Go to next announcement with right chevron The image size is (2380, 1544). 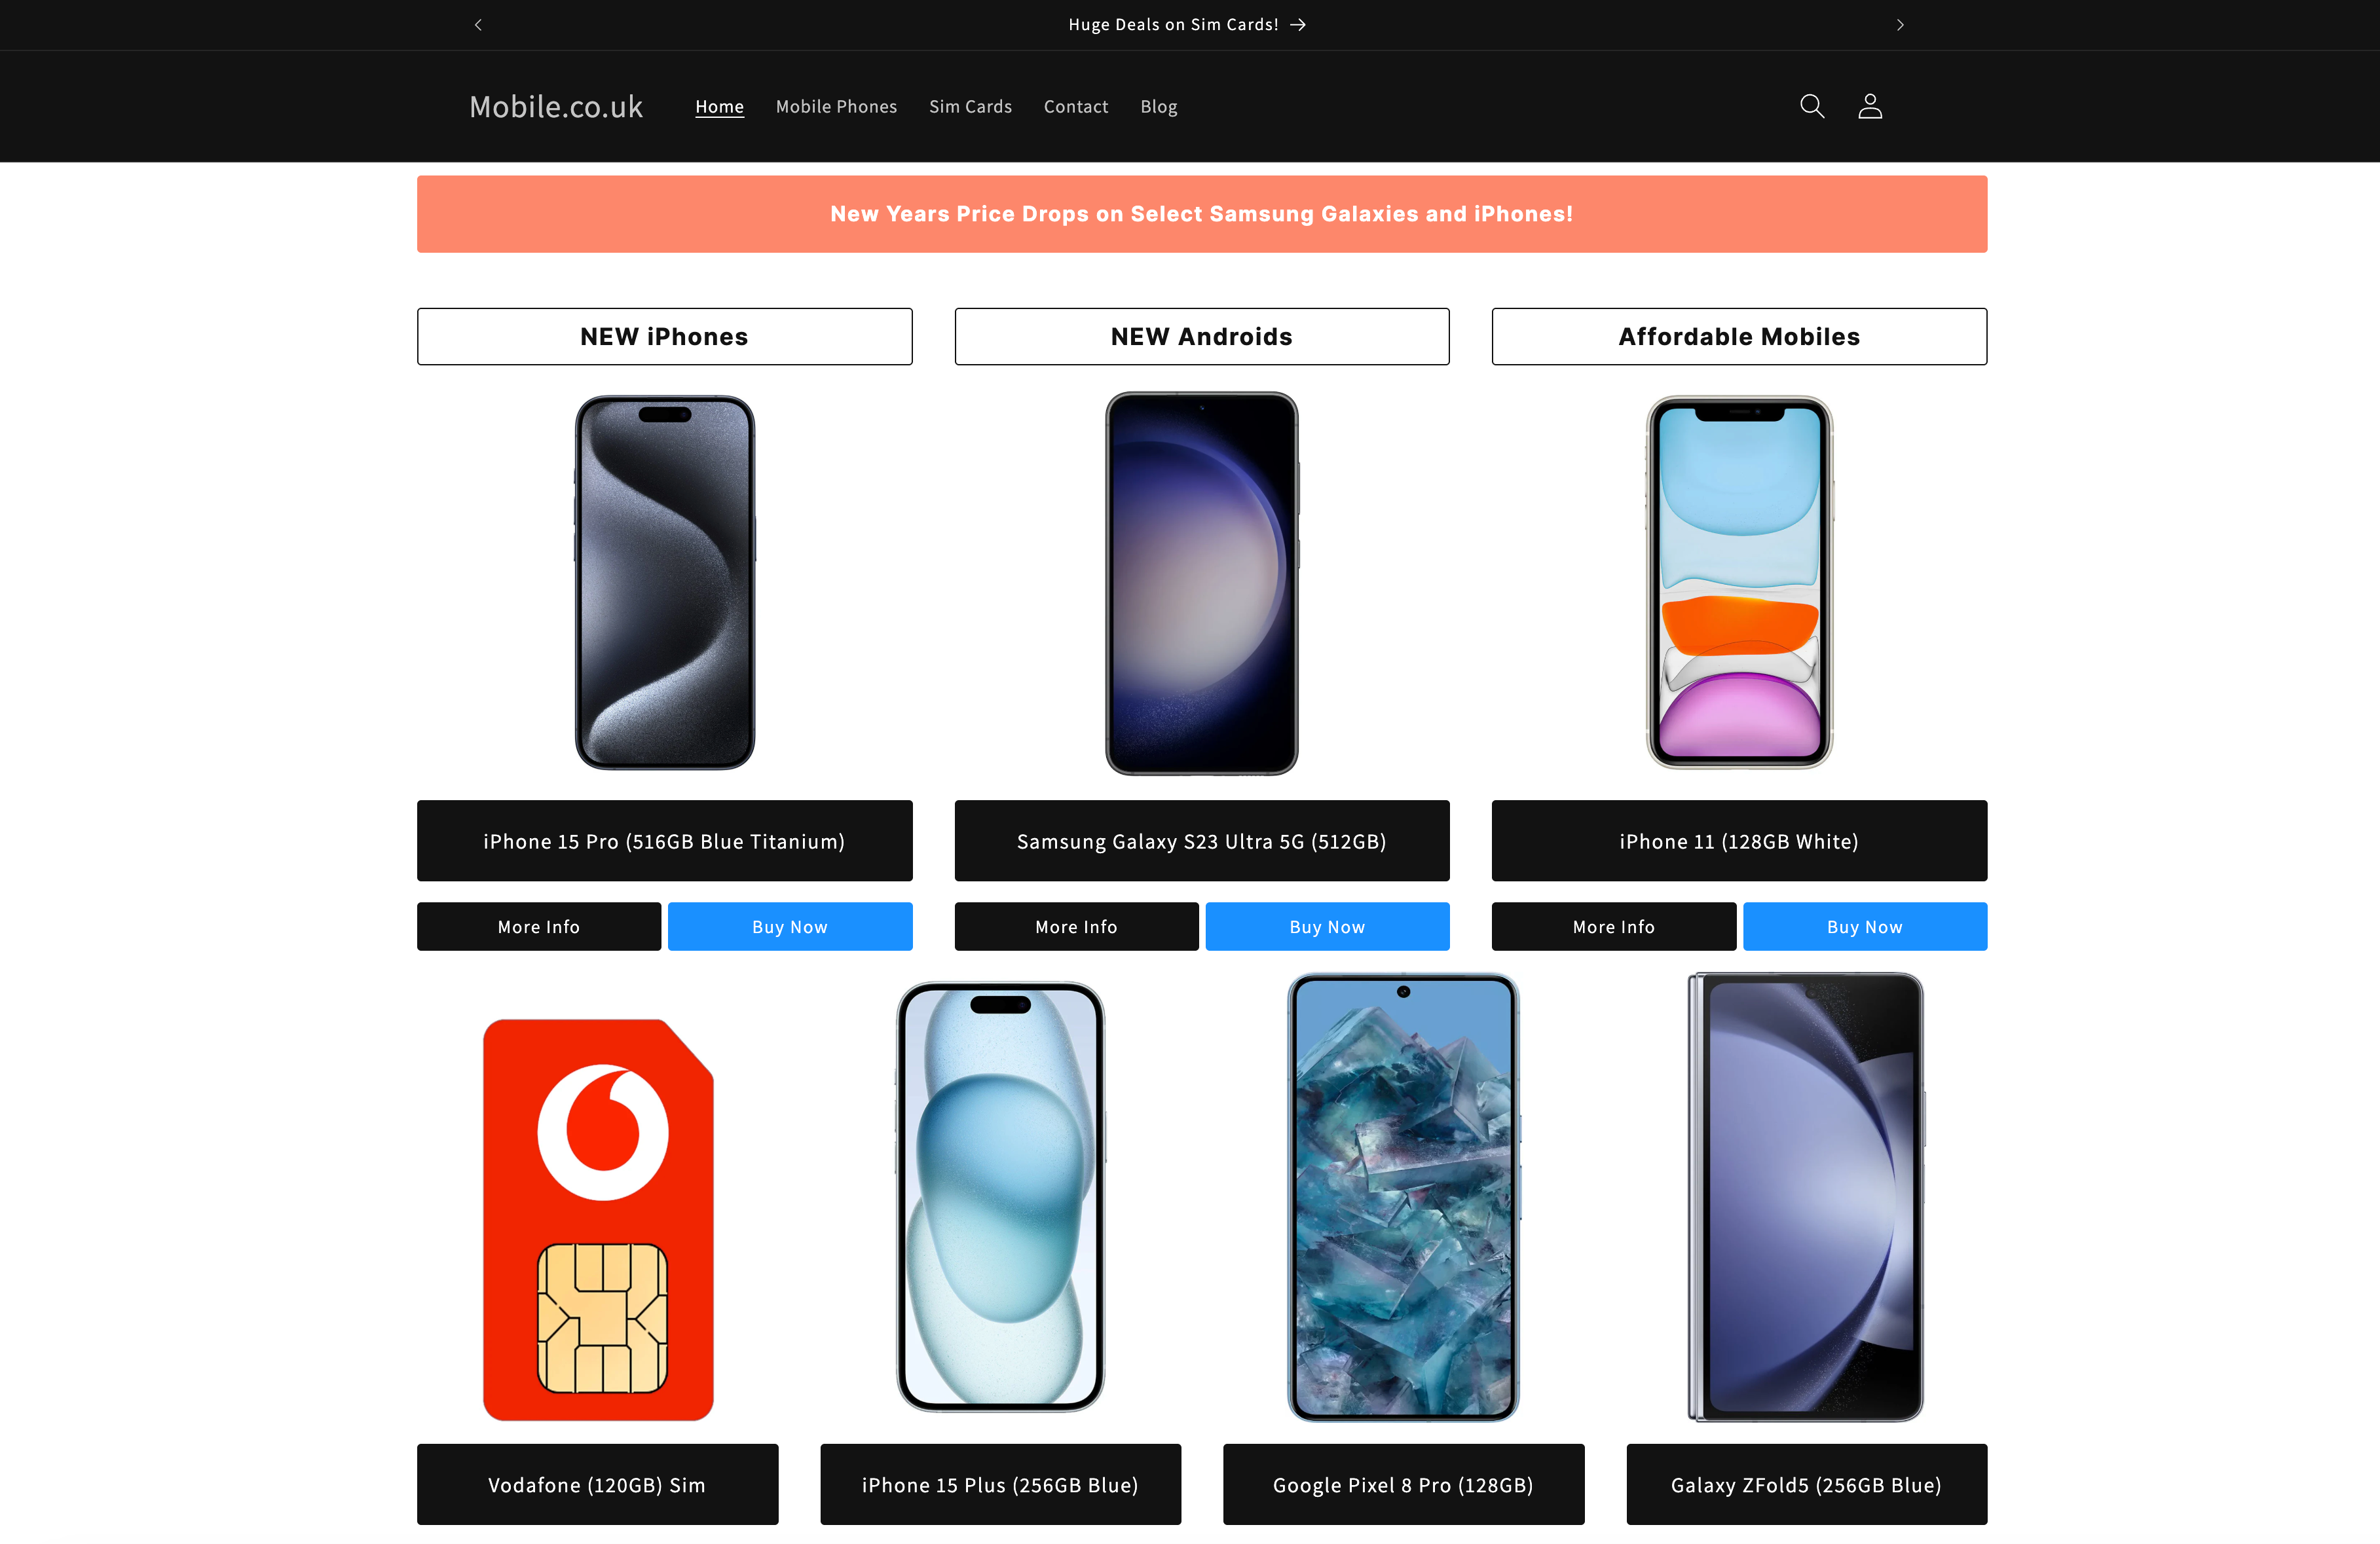coord(1900,25)
